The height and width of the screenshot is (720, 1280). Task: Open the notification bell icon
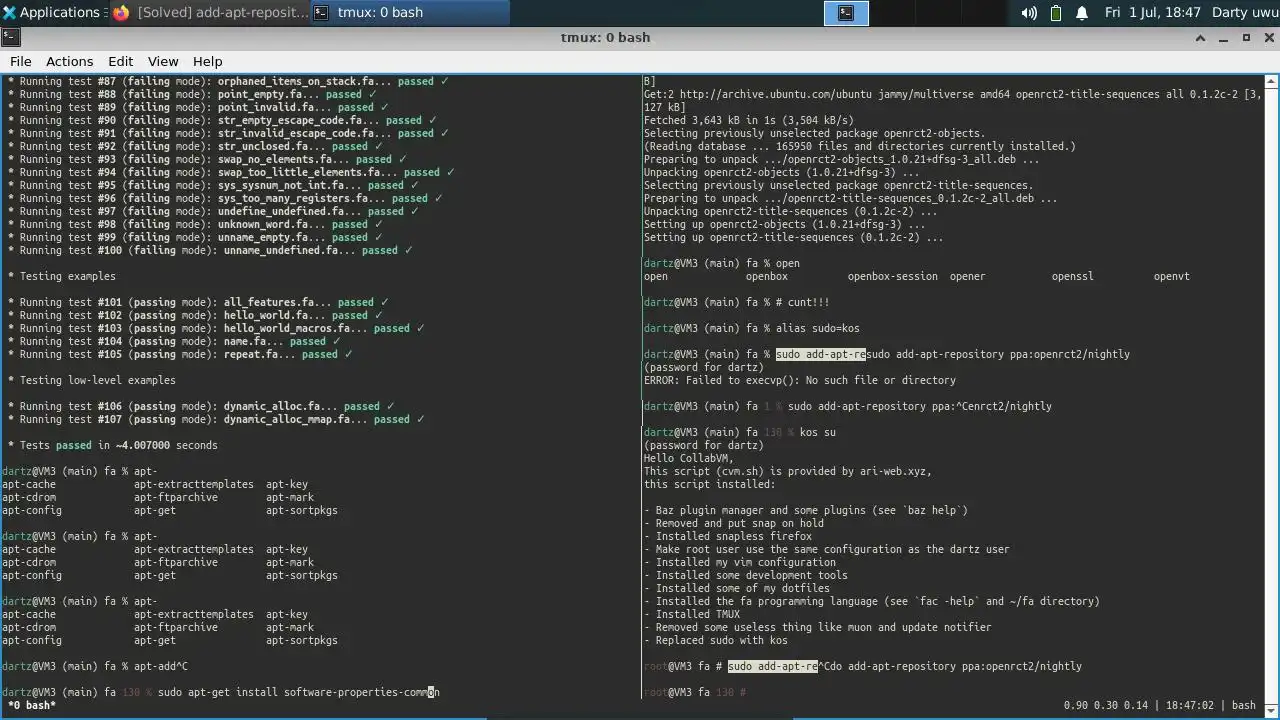point(1082,13)
